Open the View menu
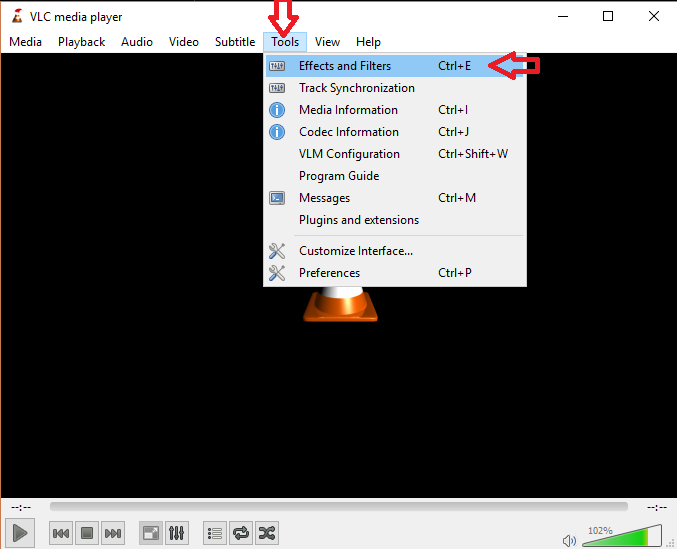 tap(327, 42)
